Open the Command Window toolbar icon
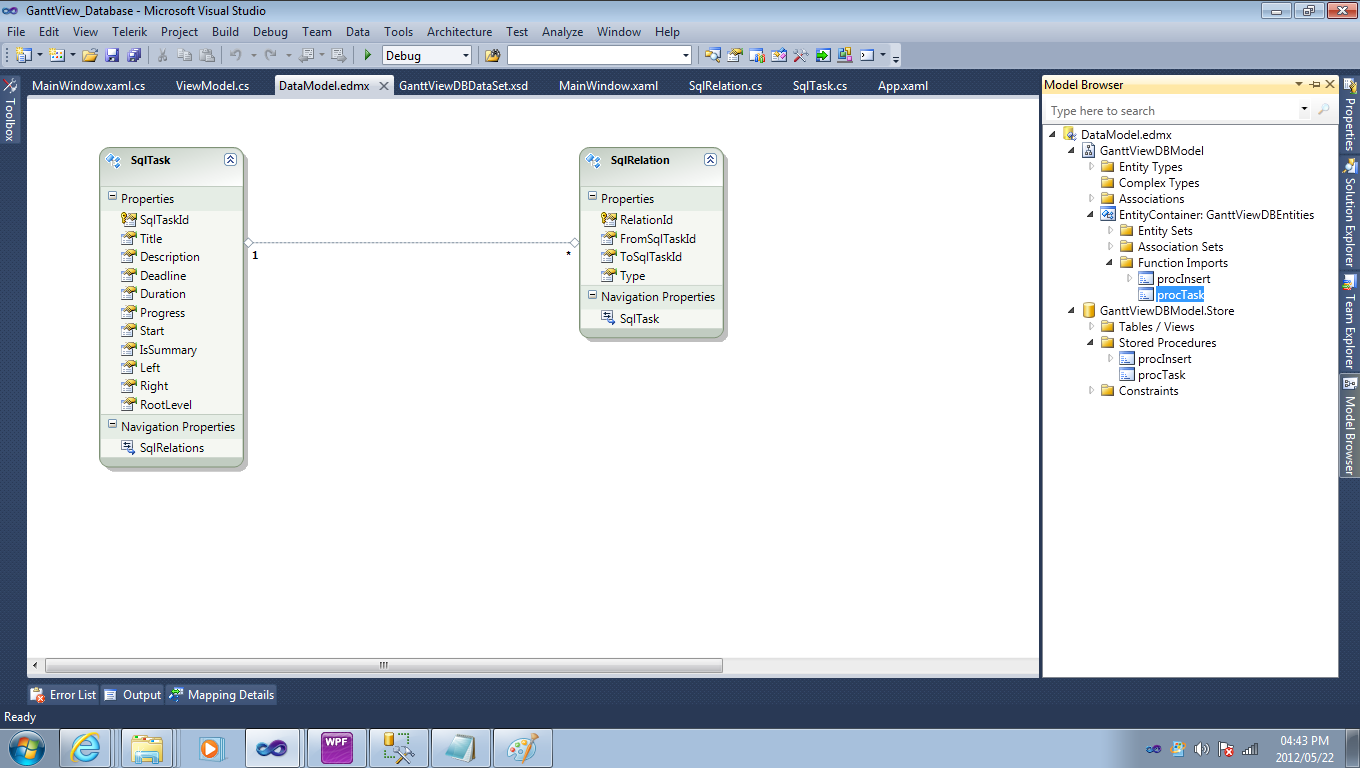 867,56
